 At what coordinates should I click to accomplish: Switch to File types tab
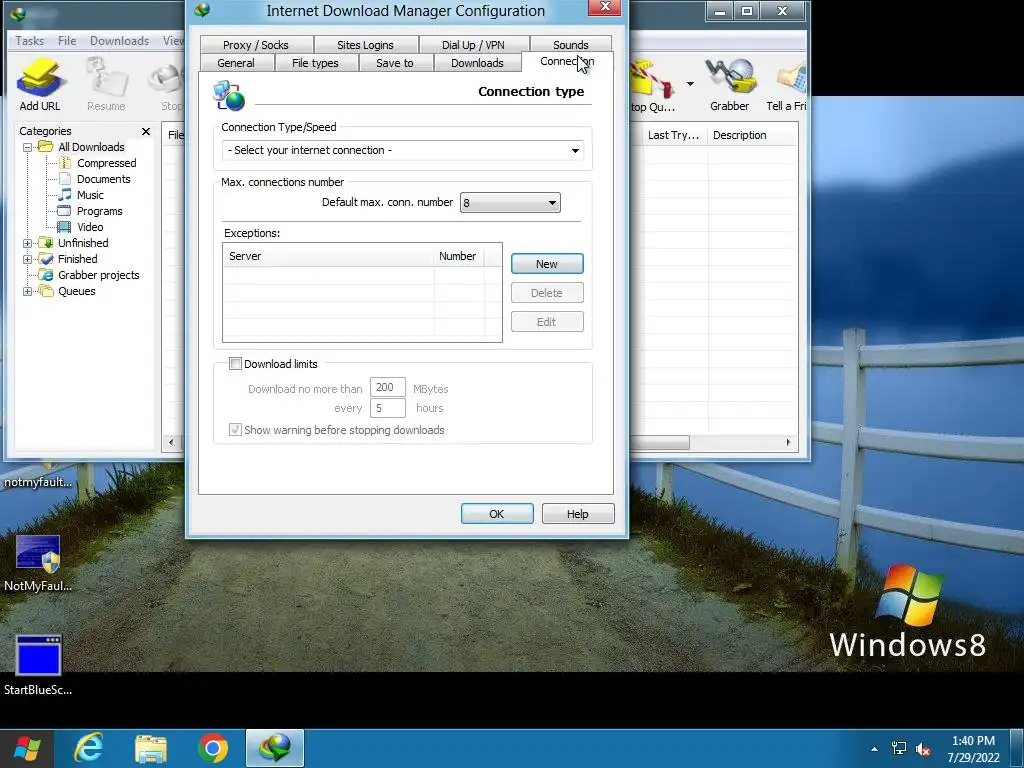[x=315, y=63]
